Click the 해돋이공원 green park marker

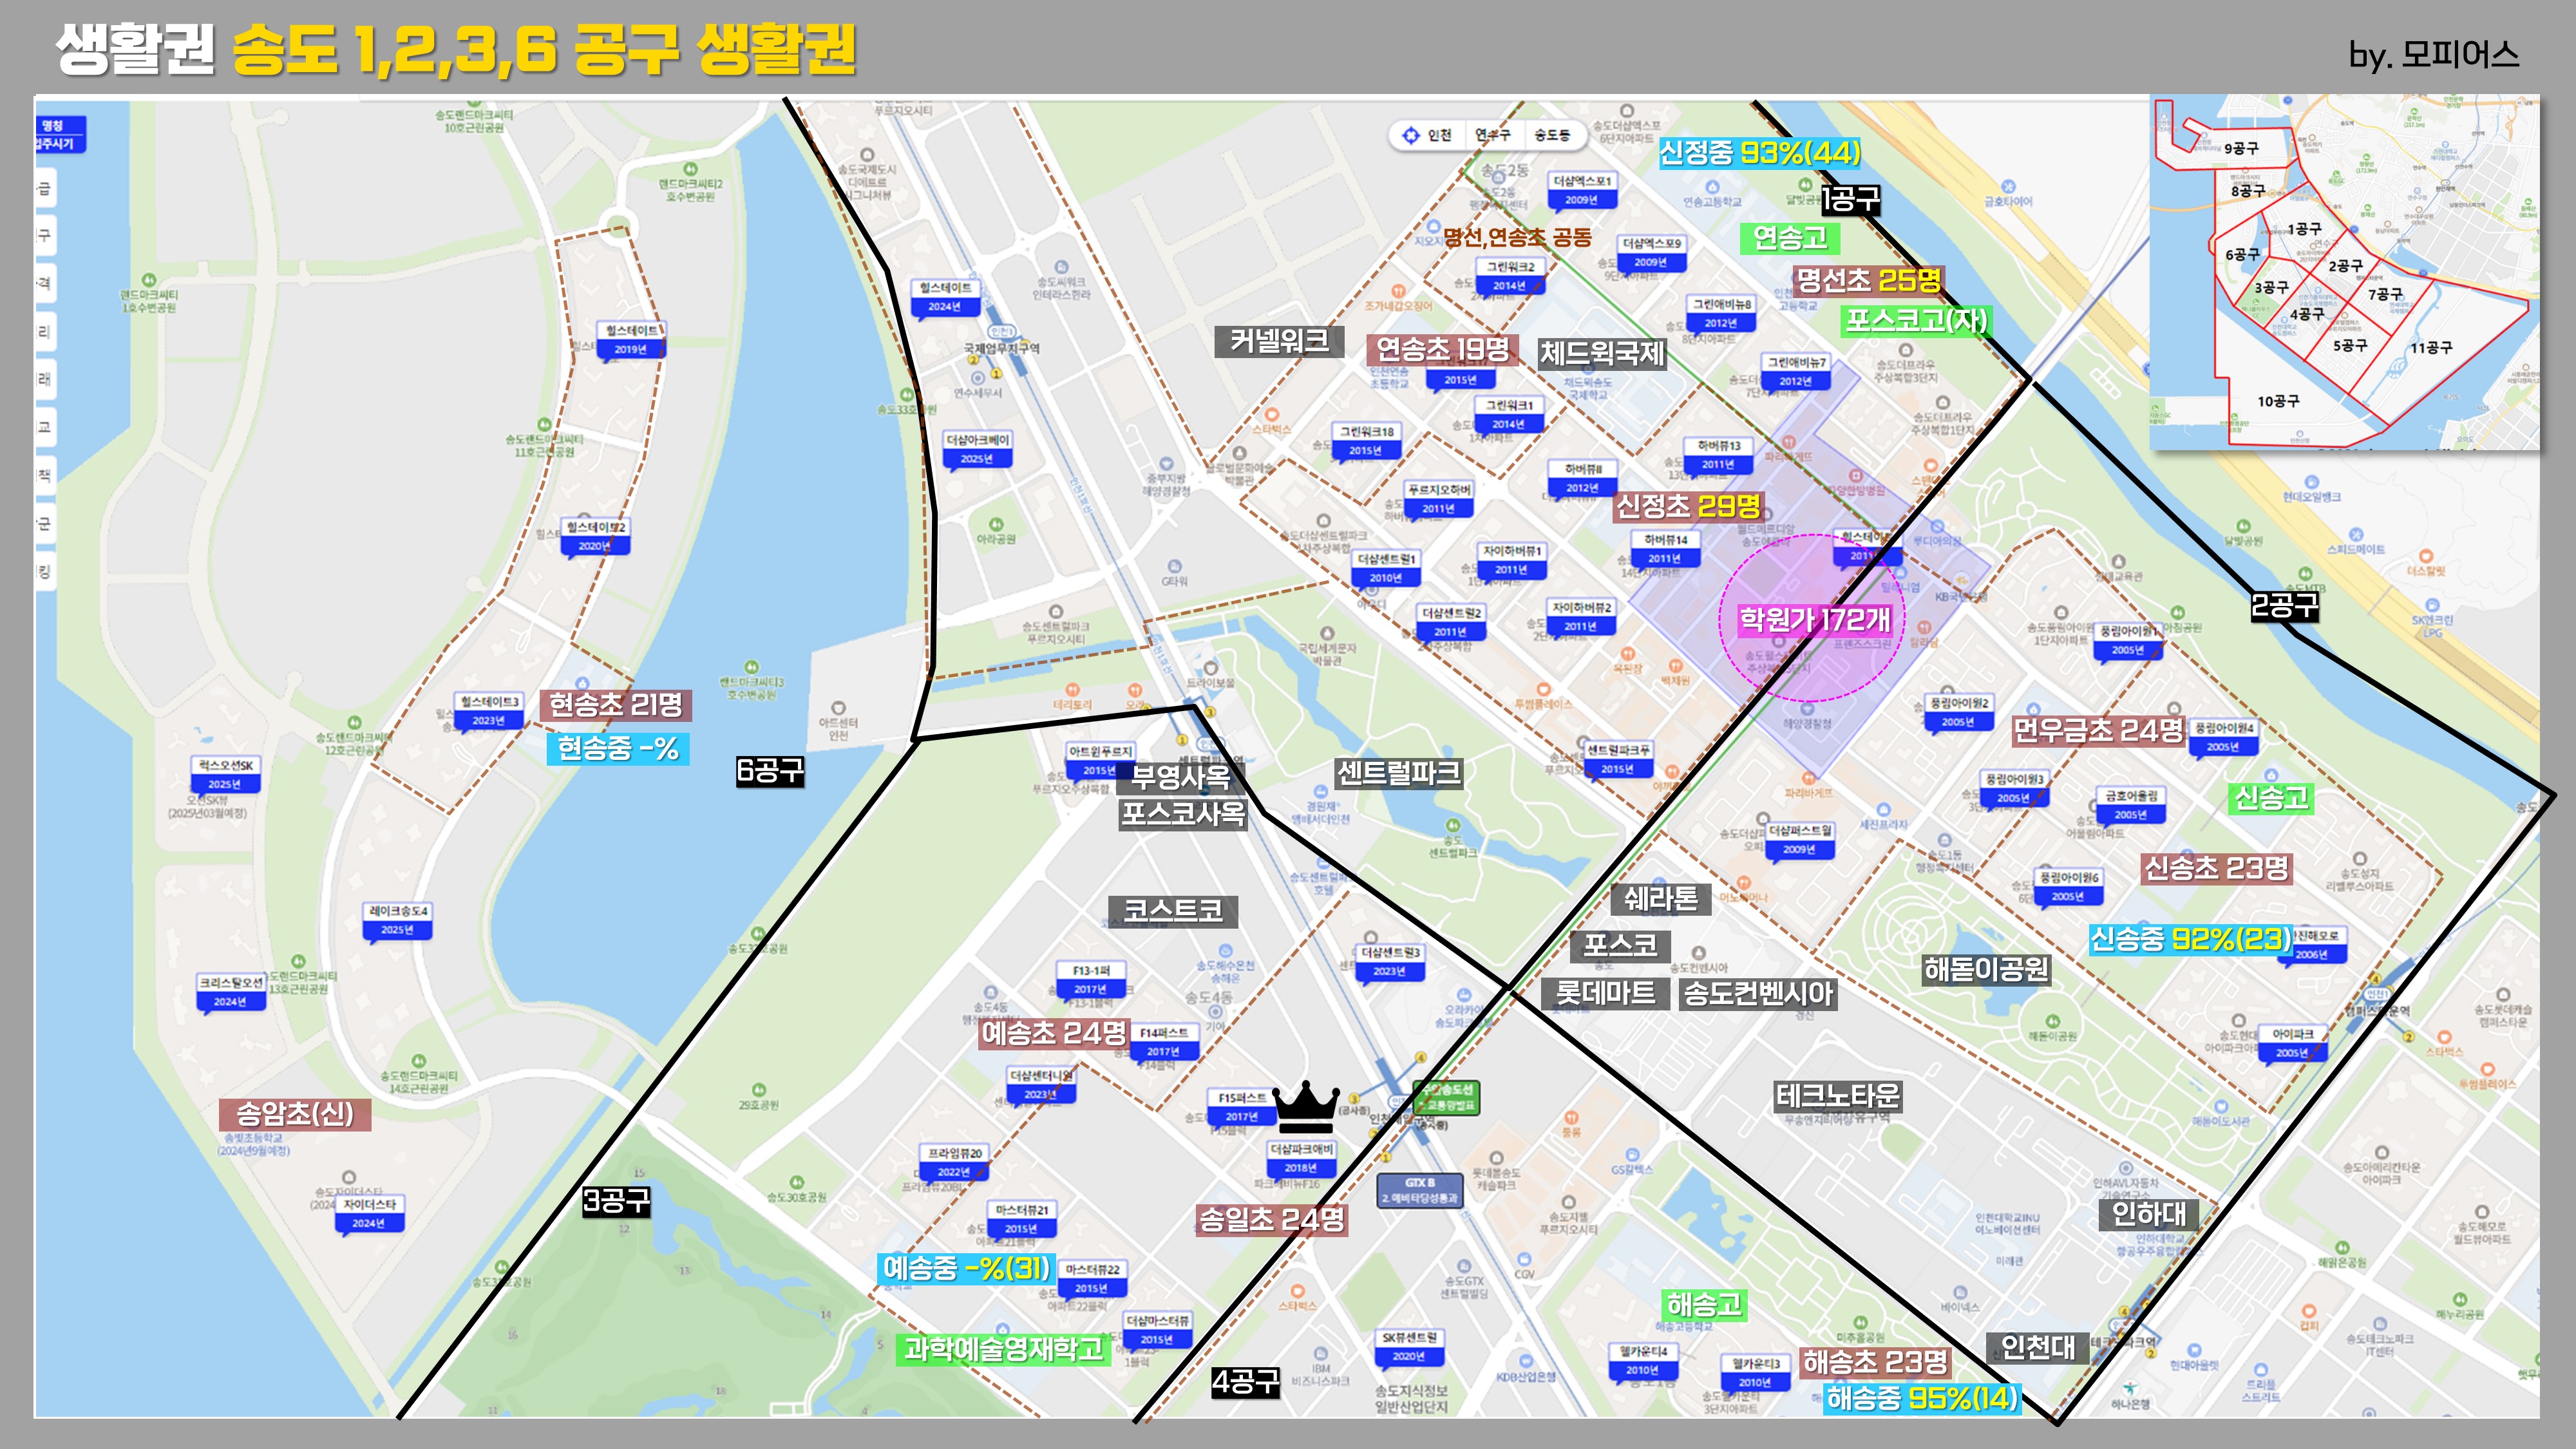click(x=2052, y=1021)
